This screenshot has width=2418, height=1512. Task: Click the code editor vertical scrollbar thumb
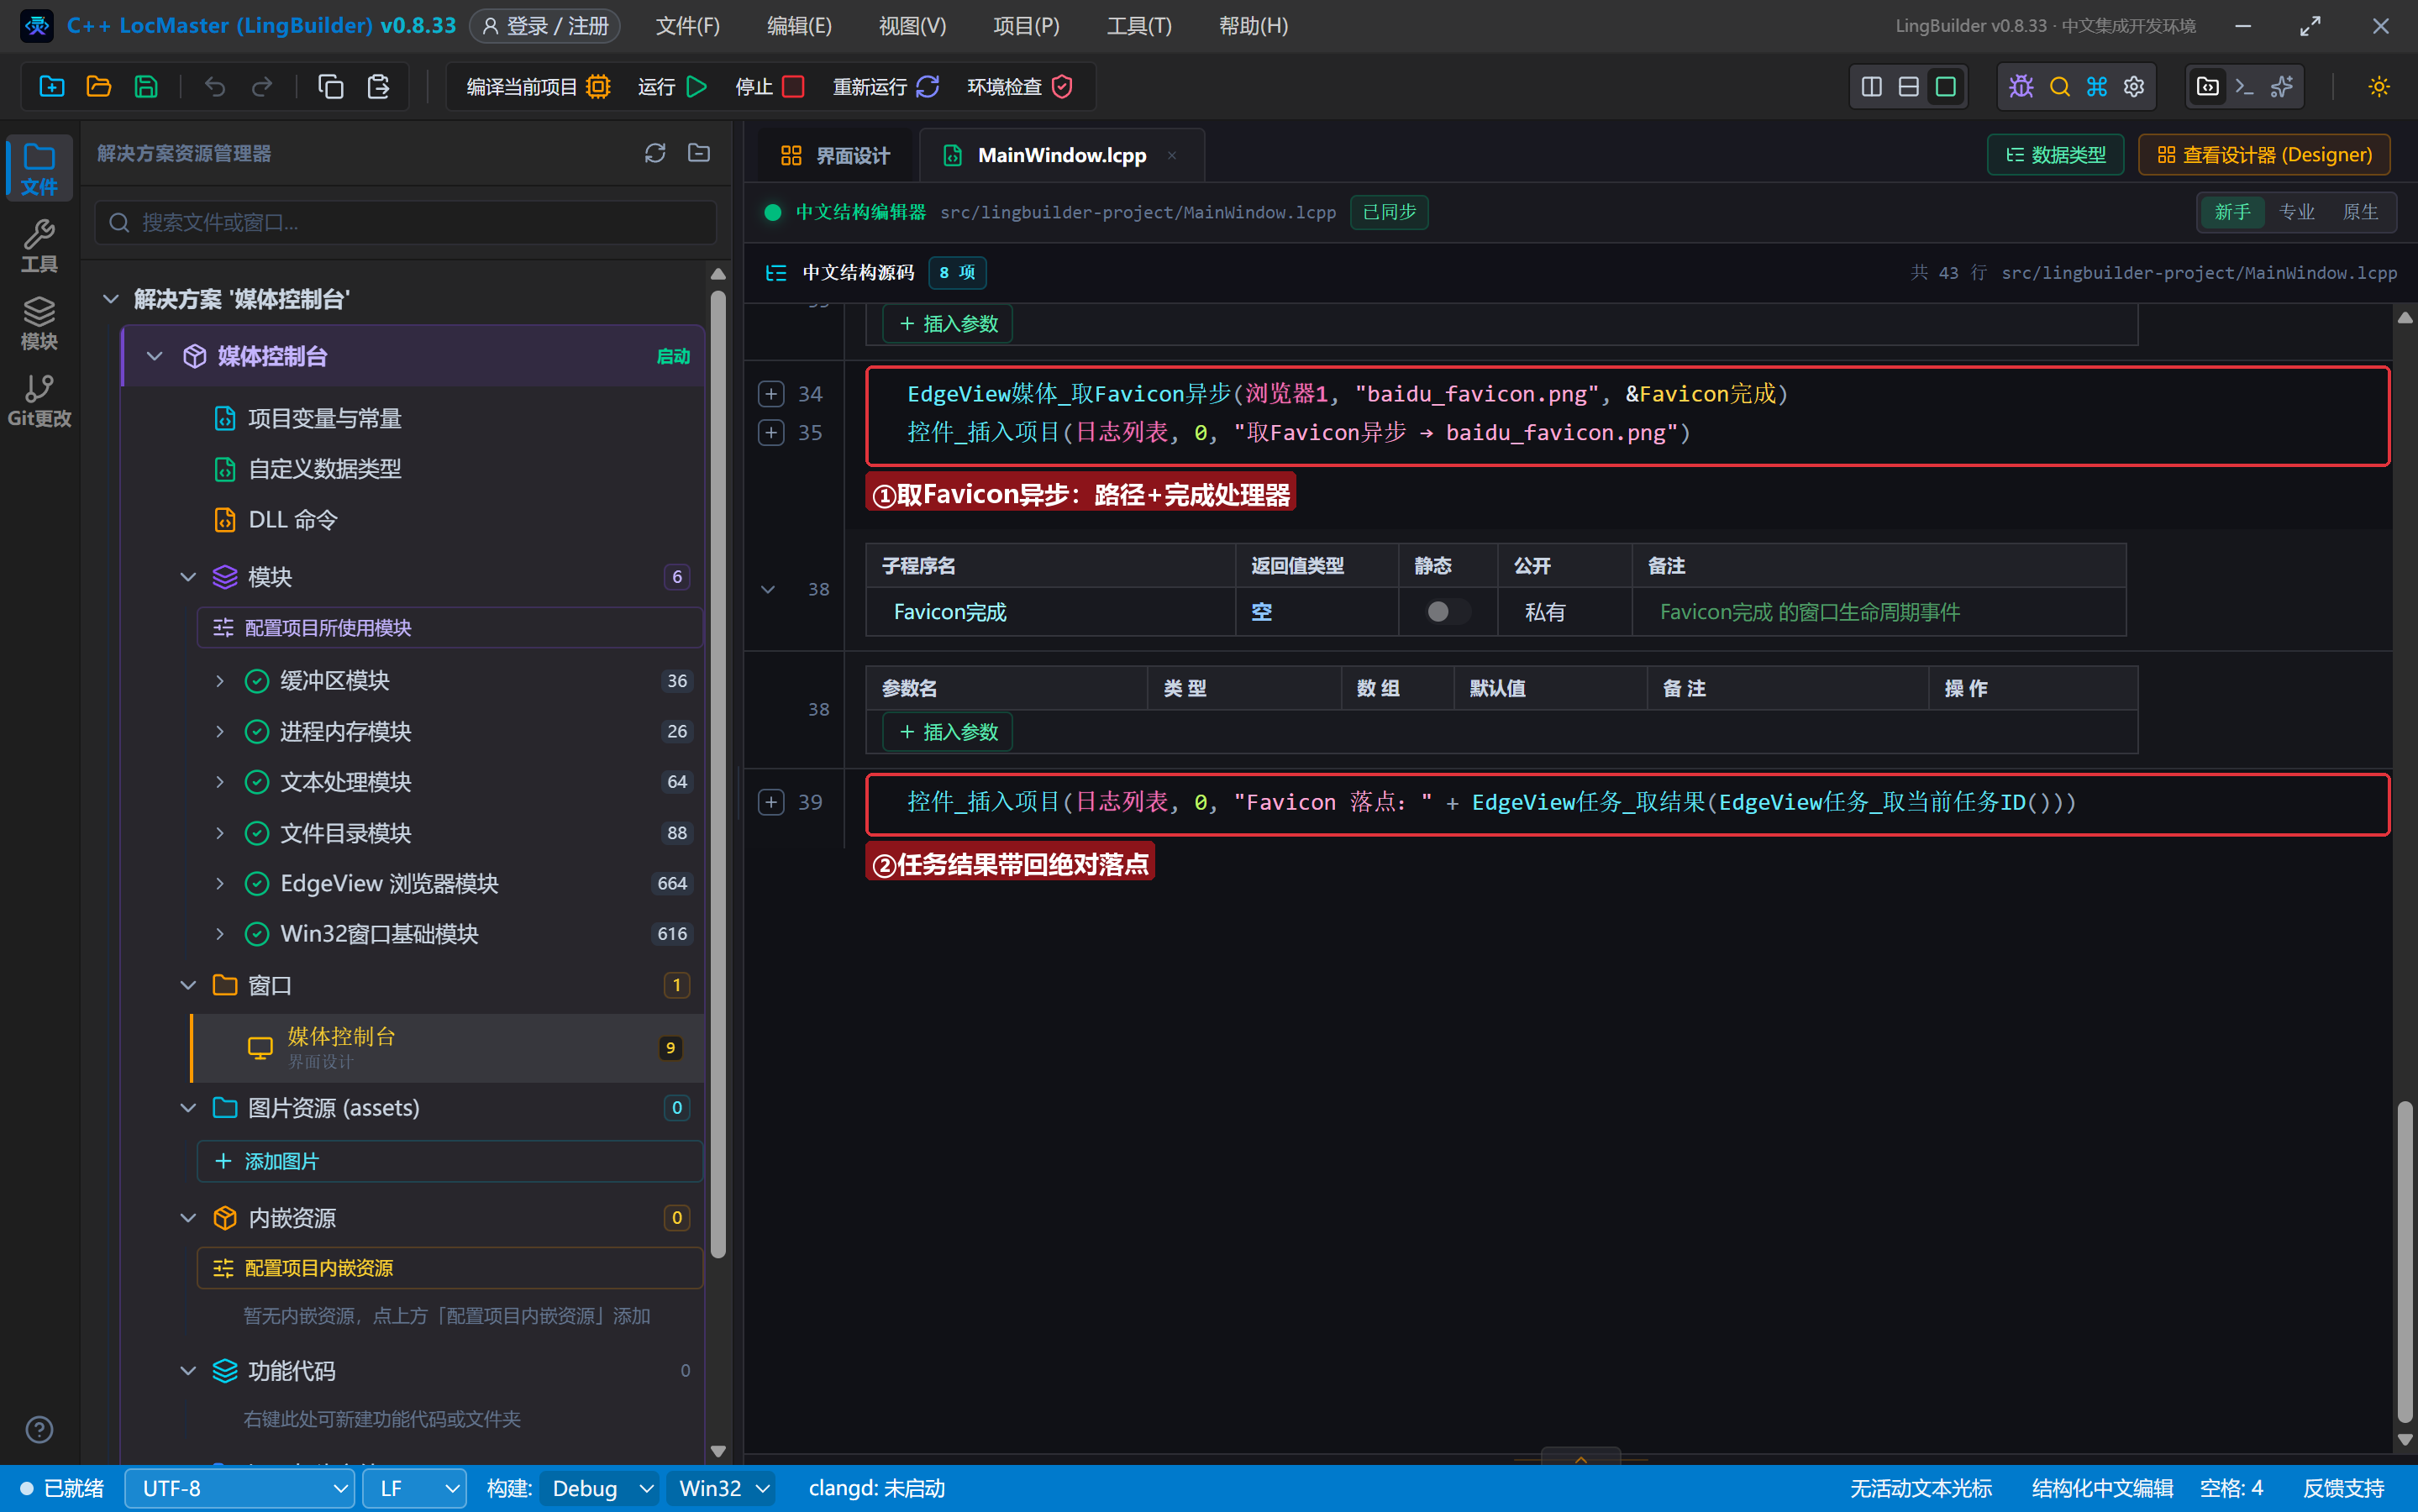pyautogui.click(x=2405, y=1262)
